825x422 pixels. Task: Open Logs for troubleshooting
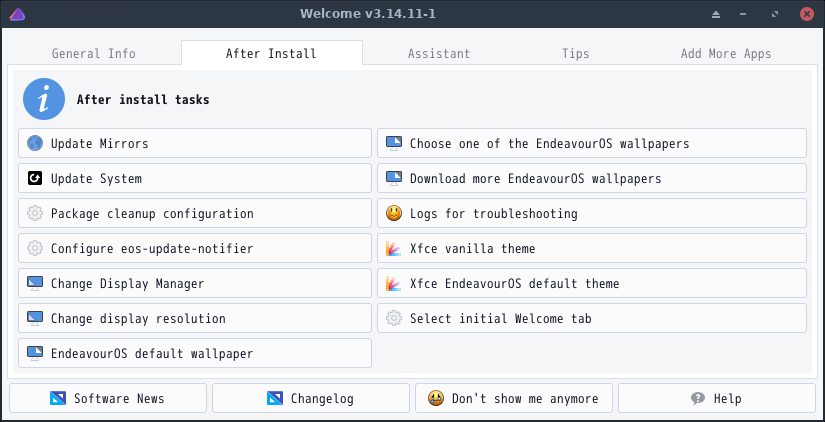(x=592, y=213)
